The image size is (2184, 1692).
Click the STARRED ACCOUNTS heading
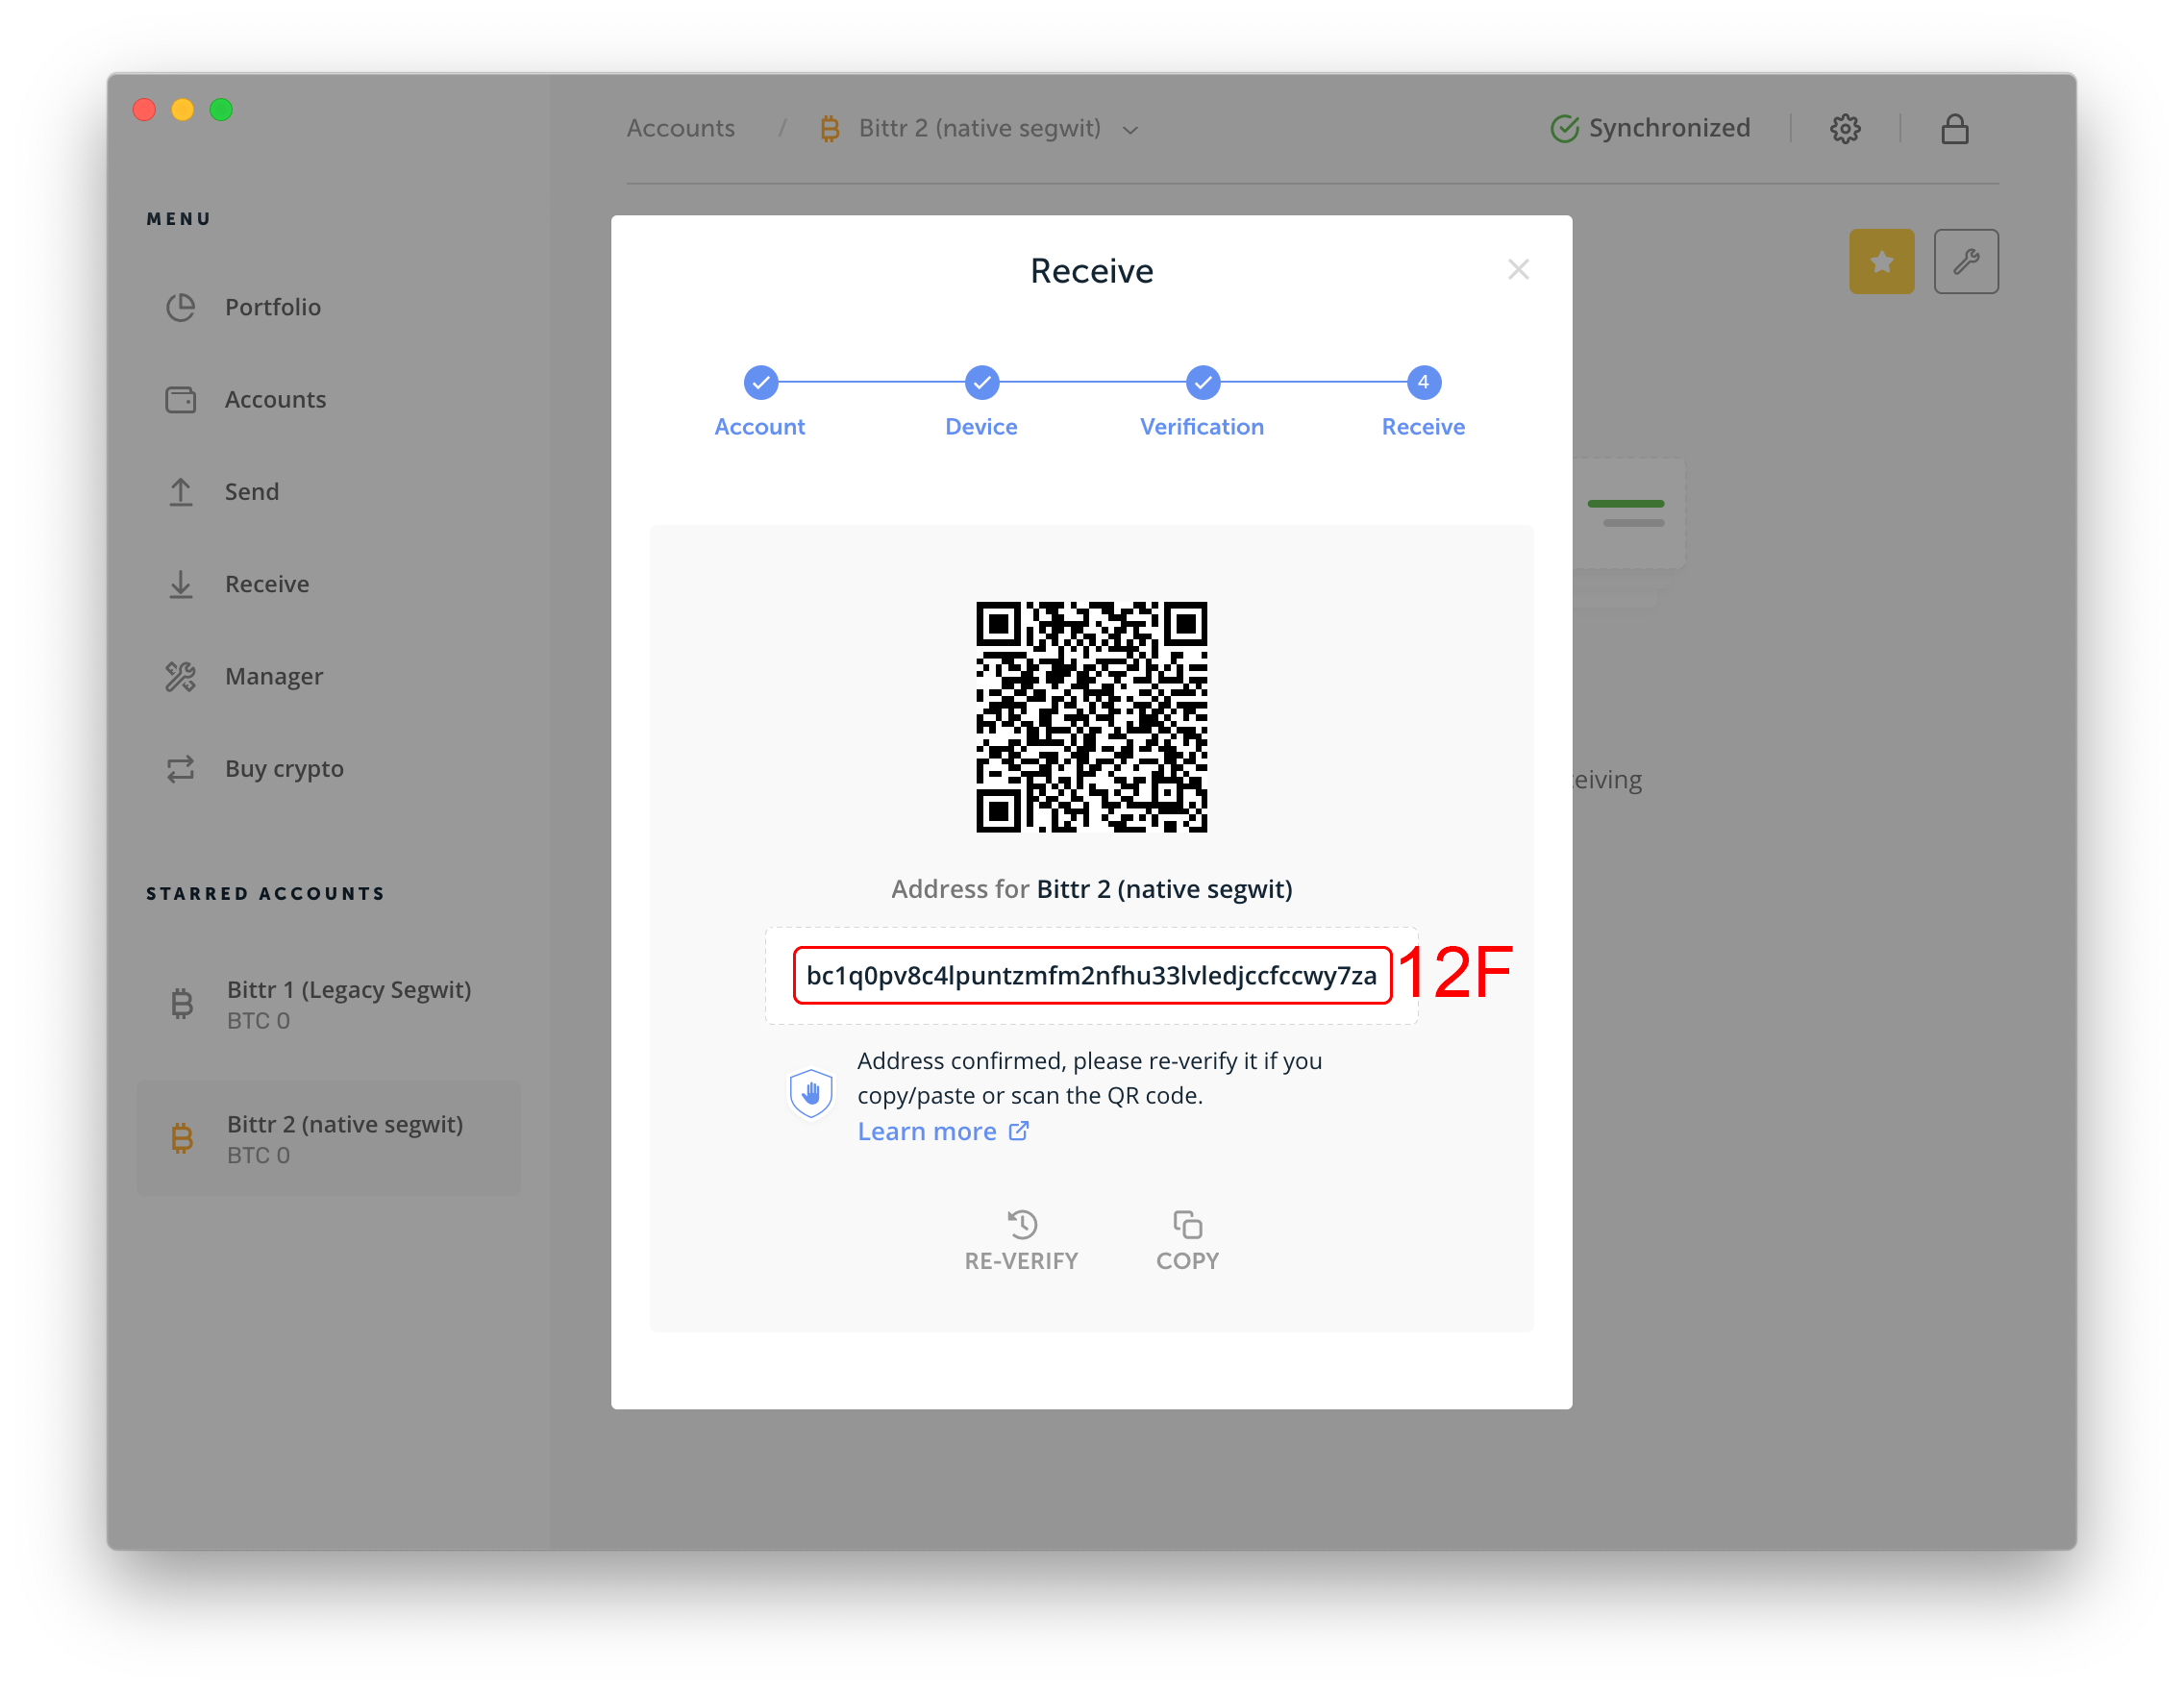tap(265, 894)
